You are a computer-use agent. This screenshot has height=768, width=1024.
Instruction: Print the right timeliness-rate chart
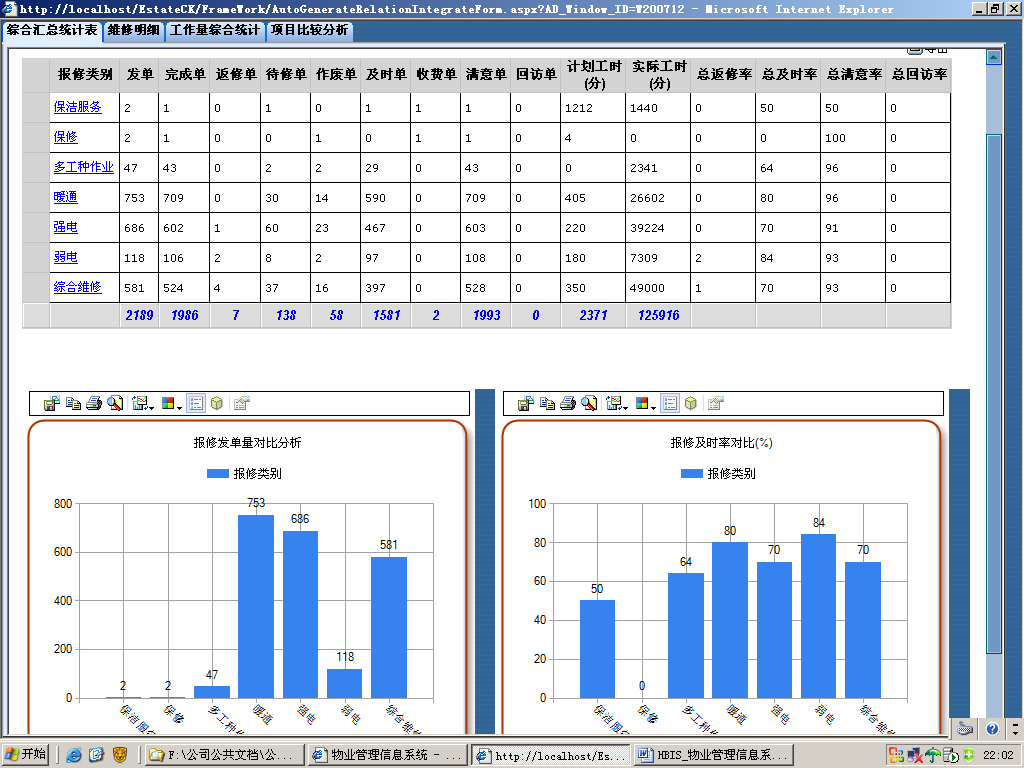coord(568,403)
